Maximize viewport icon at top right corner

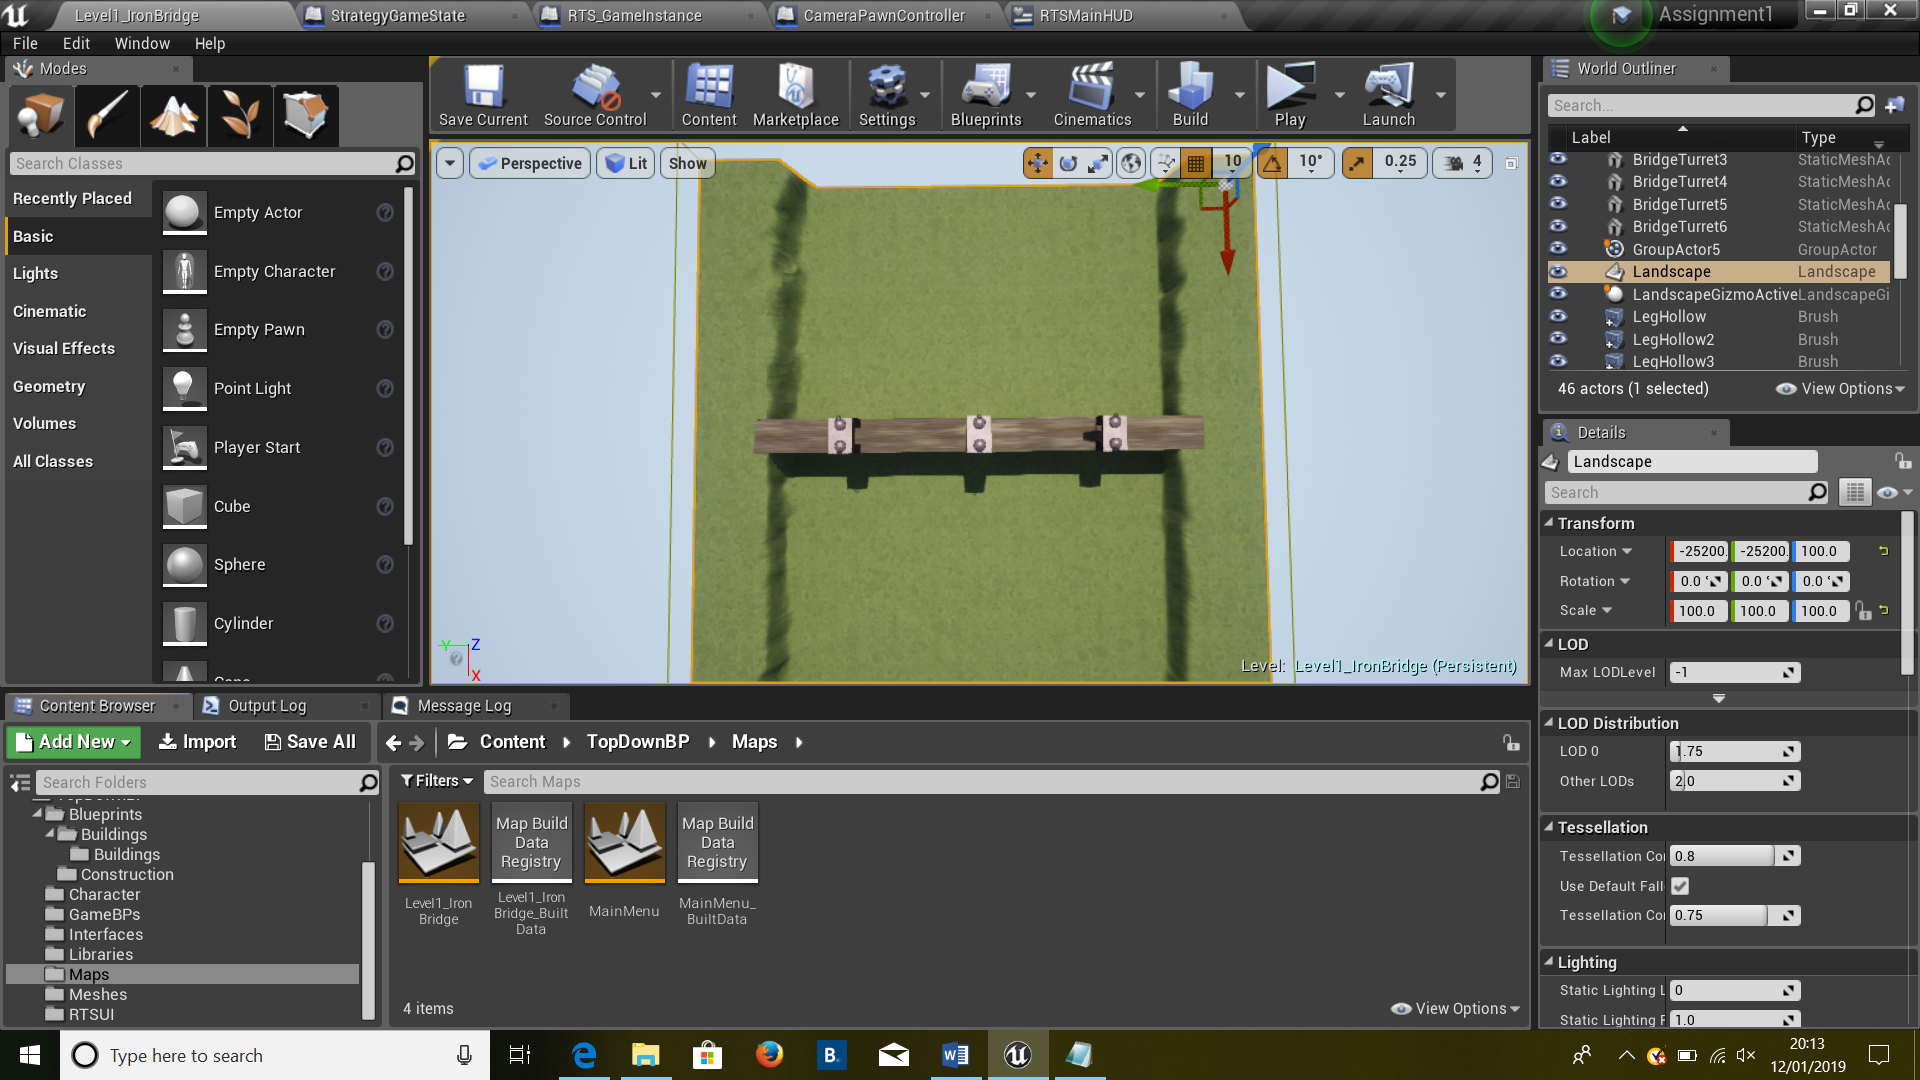(1511, 163)
